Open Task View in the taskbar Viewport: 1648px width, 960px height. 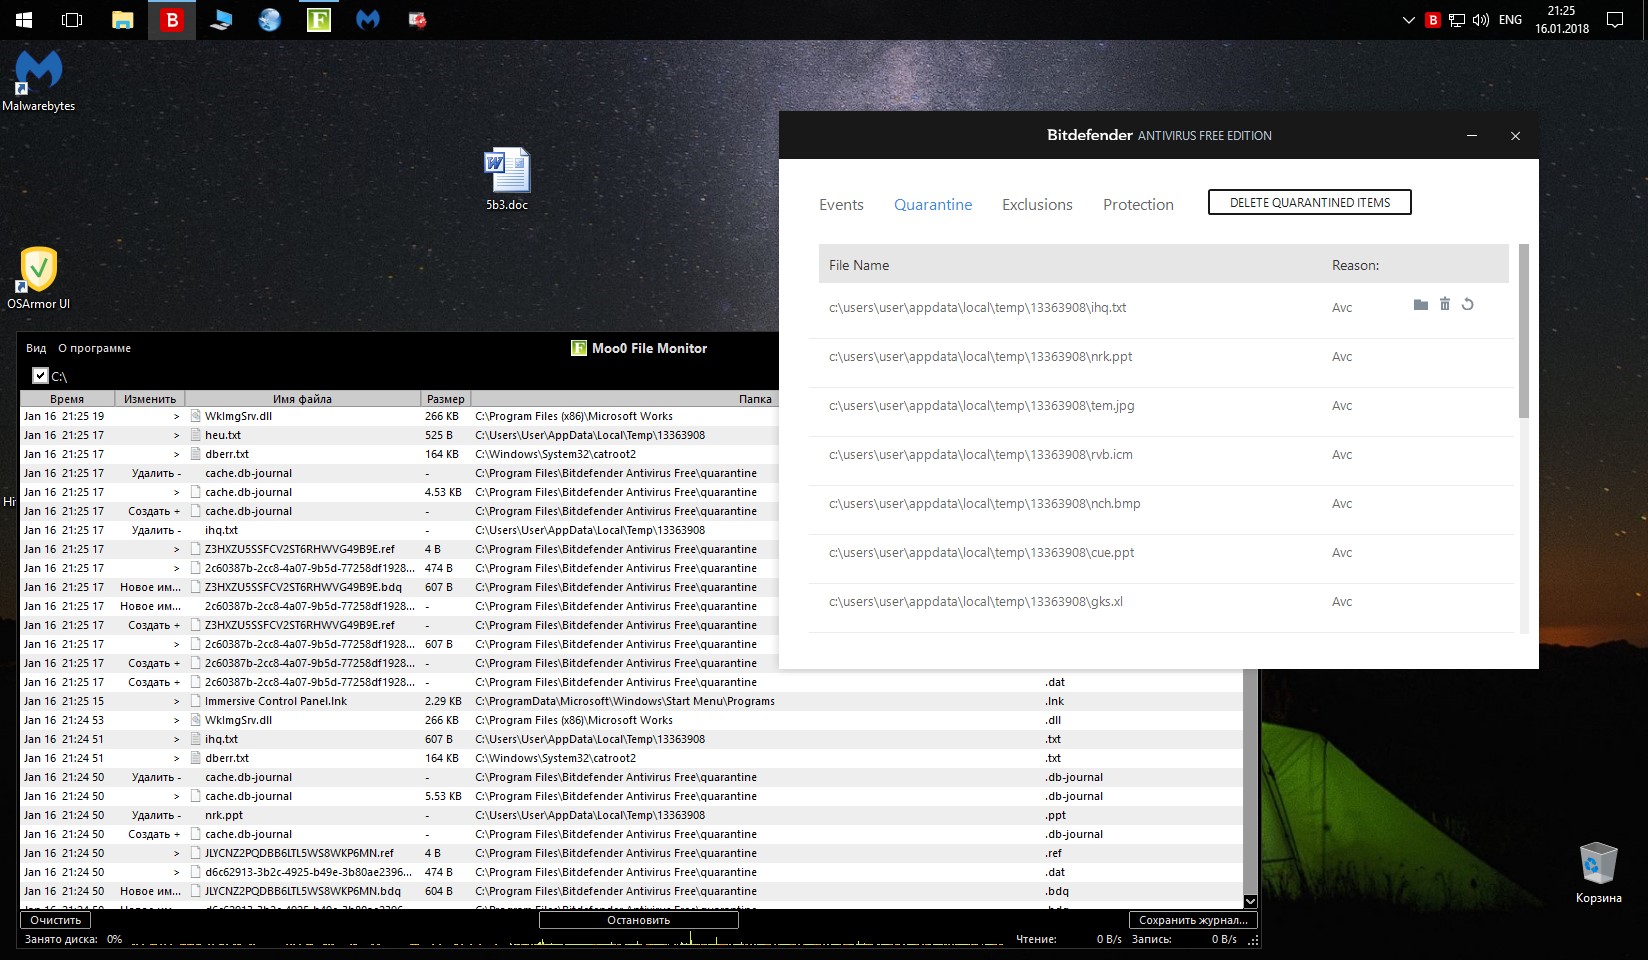72,20
